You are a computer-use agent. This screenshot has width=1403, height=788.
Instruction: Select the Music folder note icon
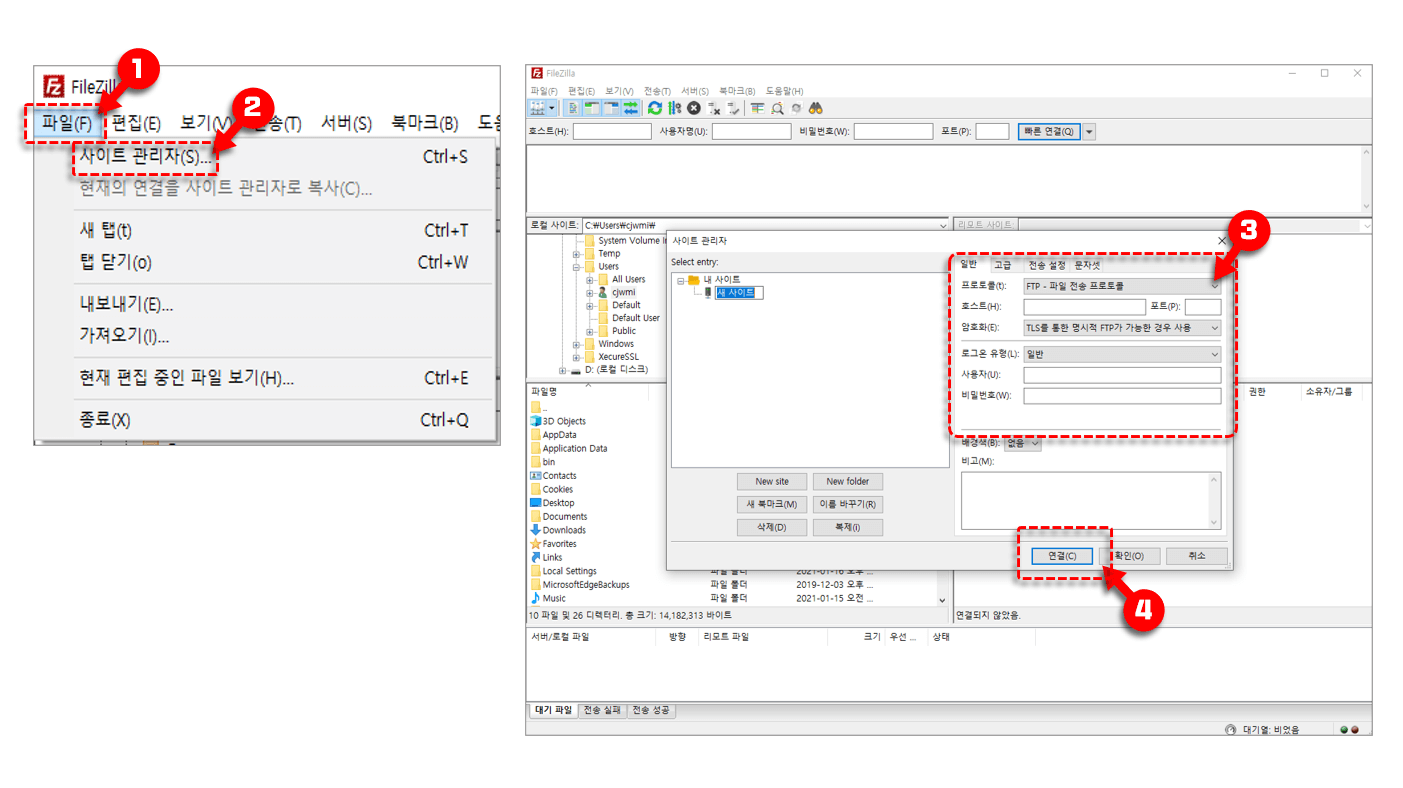tap(536, 598)
